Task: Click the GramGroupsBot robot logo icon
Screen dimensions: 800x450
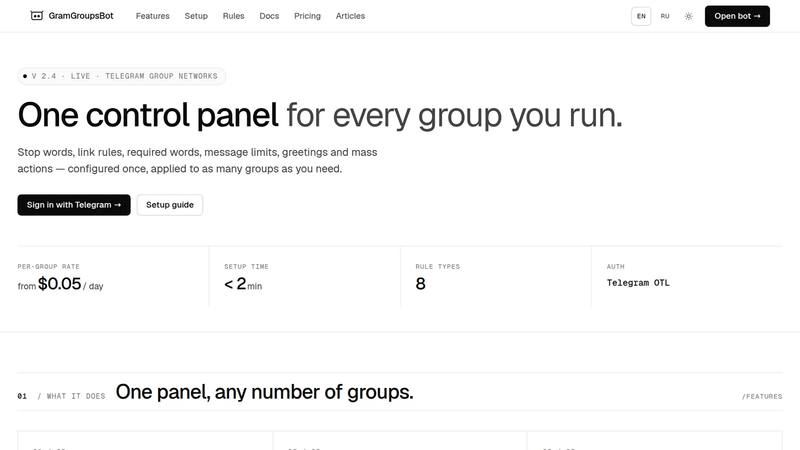Action: (x=37, y=16)
